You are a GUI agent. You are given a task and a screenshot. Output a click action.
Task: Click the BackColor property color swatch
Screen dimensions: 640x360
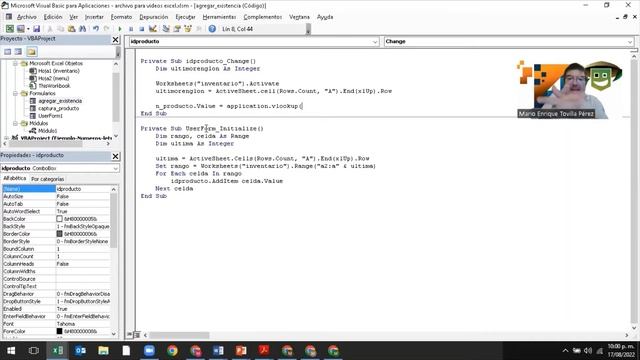click(x=59, y=219)
